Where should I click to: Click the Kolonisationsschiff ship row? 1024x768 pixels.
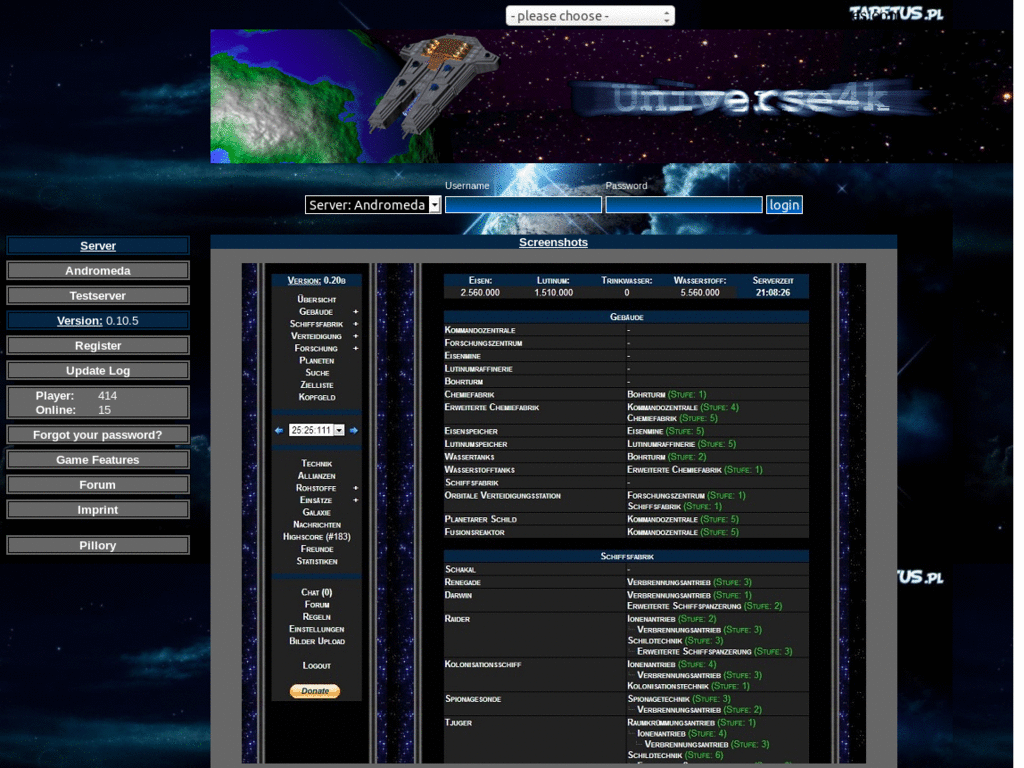[x=626, y=675]
